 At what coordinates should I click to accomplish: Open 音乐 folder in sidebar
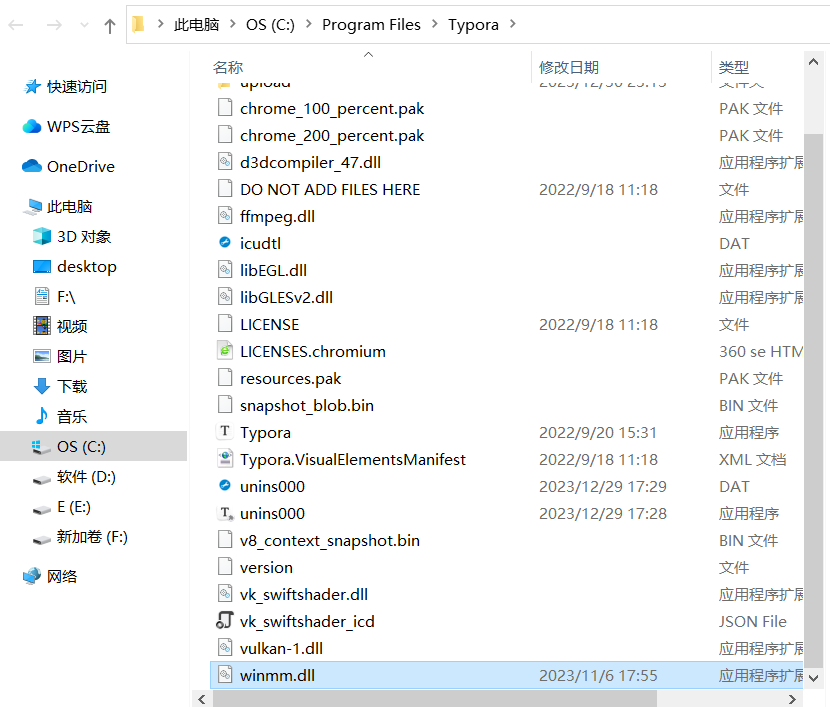[x=60, y=416]
